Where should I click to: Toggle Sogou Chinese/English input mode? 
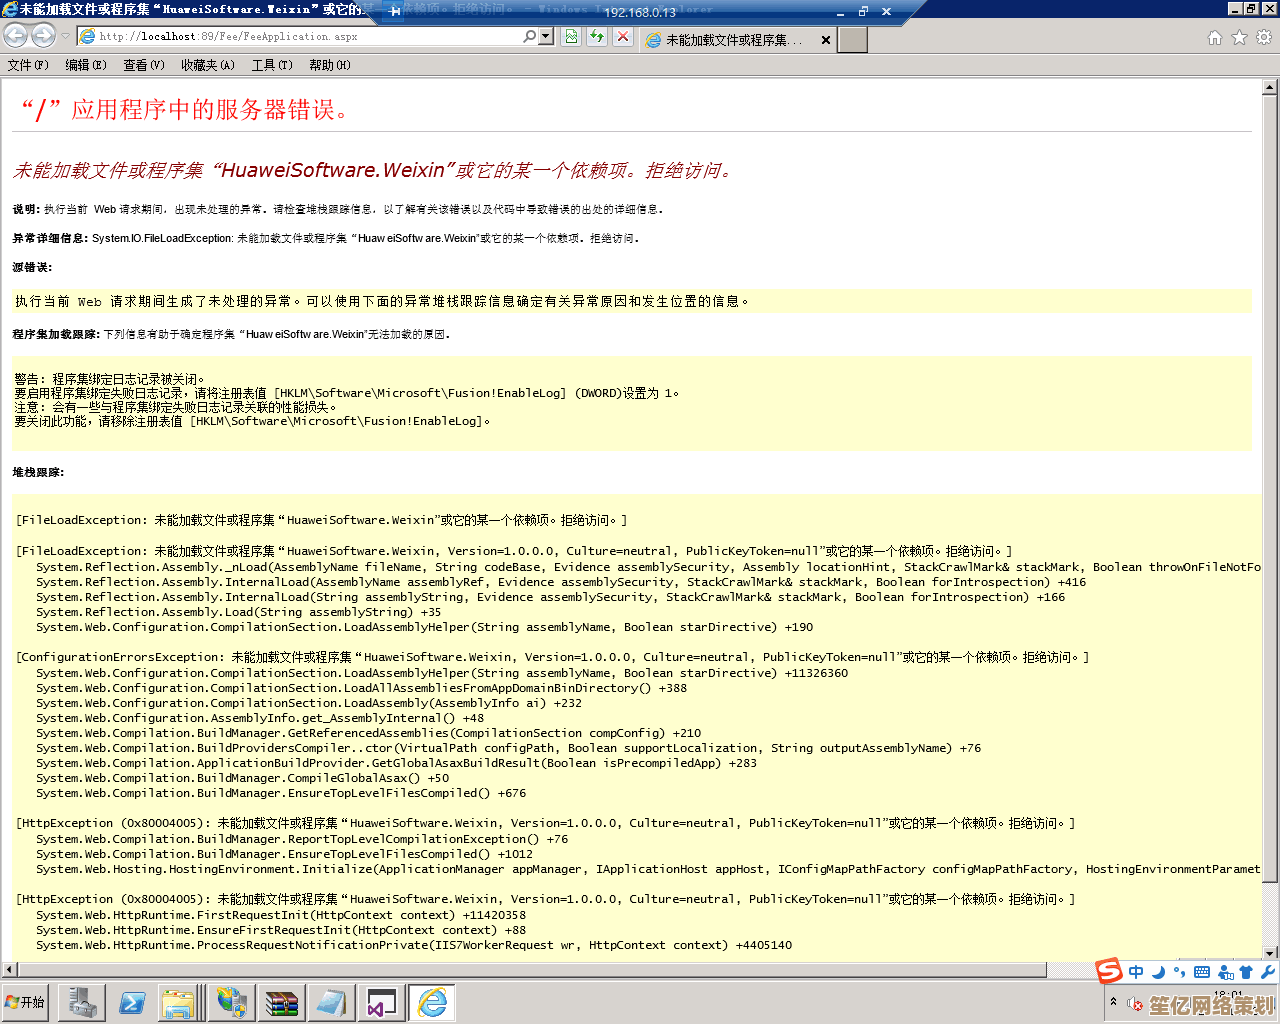point(1136,972)
